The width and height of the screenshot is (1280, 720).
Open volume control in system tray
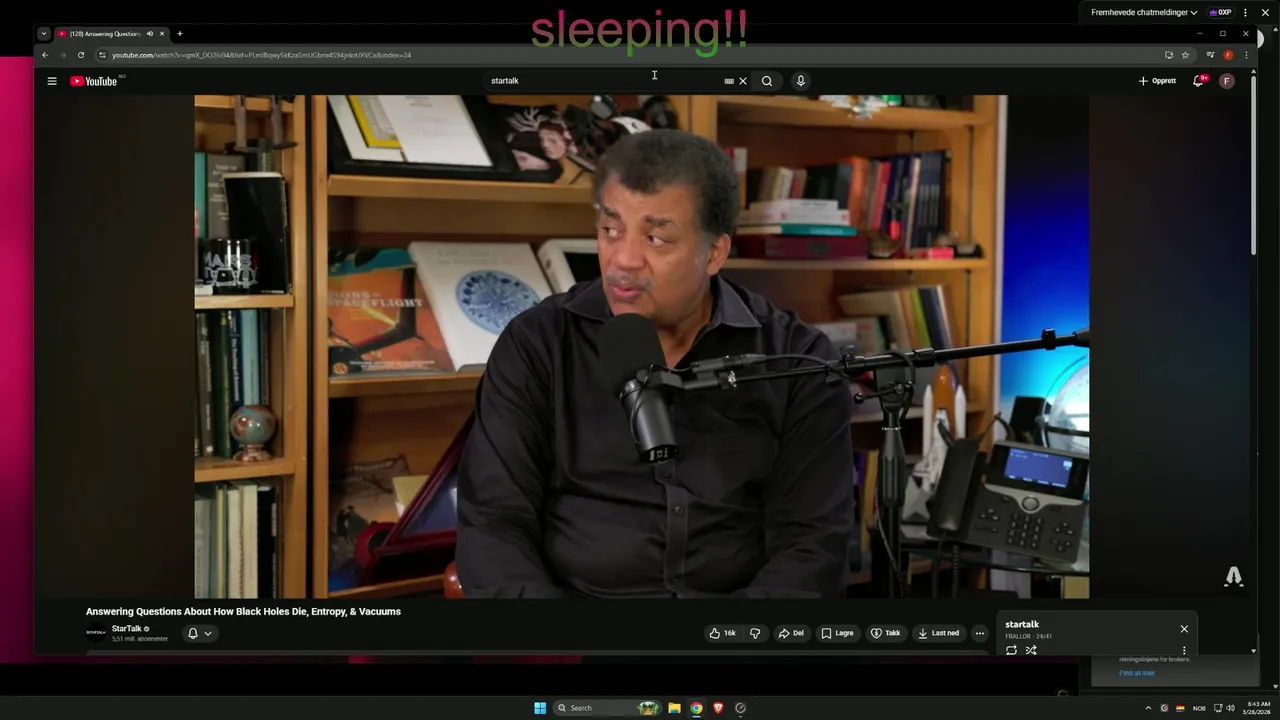[1230, 708]
